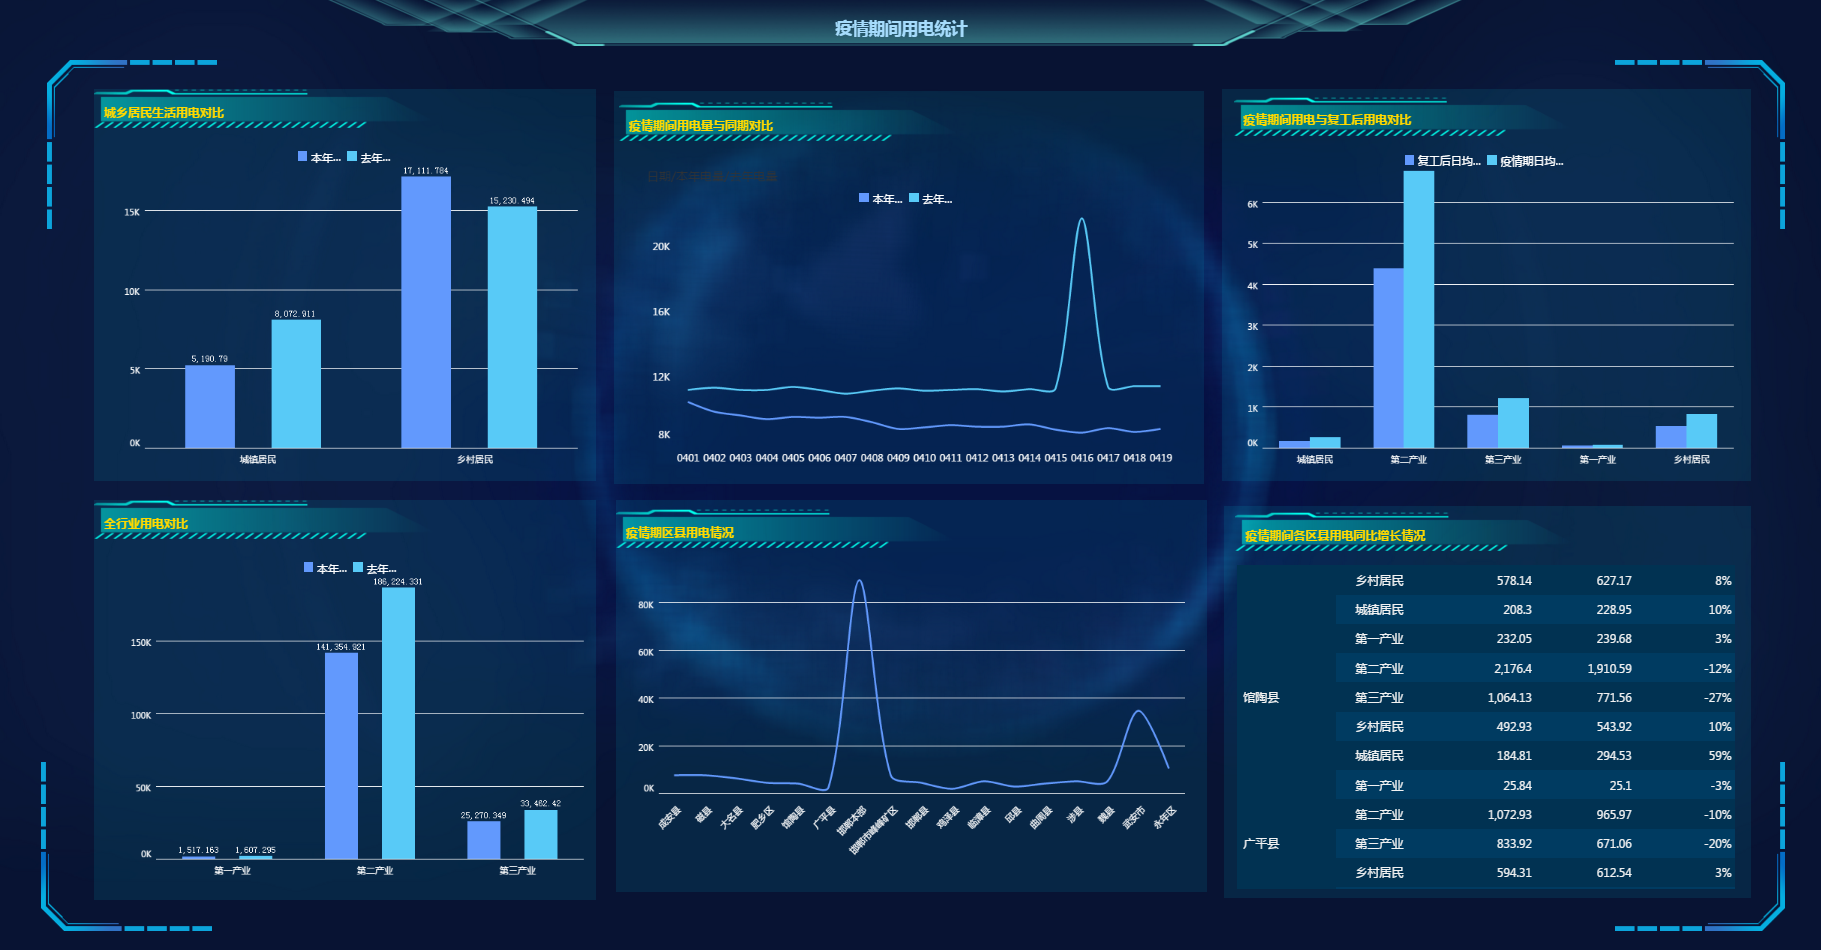Click the 疫情期间各区县用电同比增长情况 panel header
The width and height of the screenshot is (1821, 950).
(1334, 536)
